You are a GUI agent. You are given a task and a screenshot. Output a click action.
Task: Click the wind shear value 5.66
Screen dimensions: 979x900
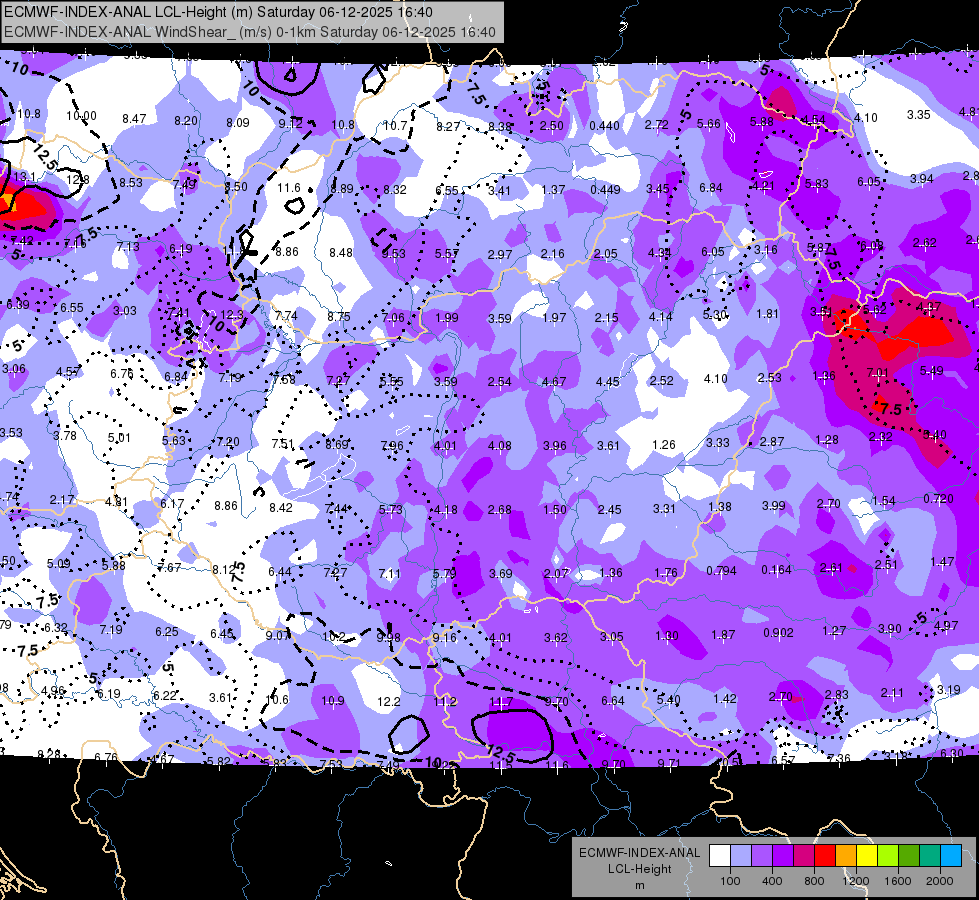pyautogui.click(x=709, y=124)
